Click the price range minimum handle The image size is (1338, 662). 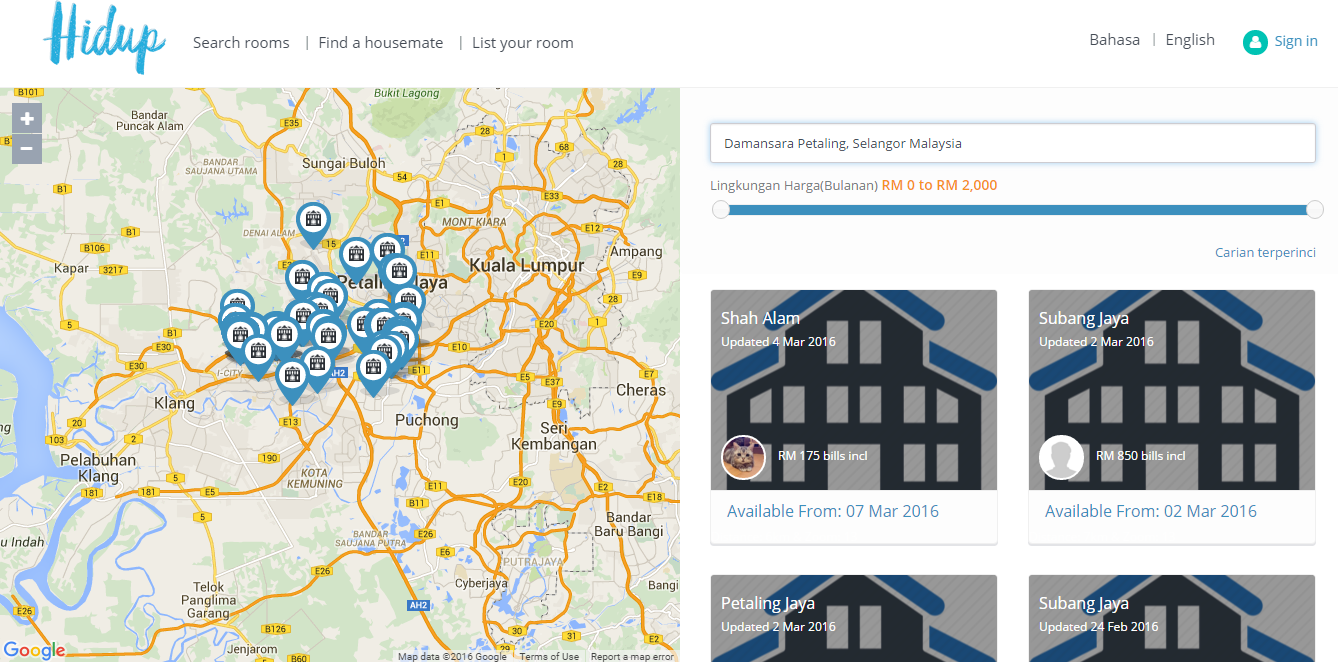(x=720, y=209)
